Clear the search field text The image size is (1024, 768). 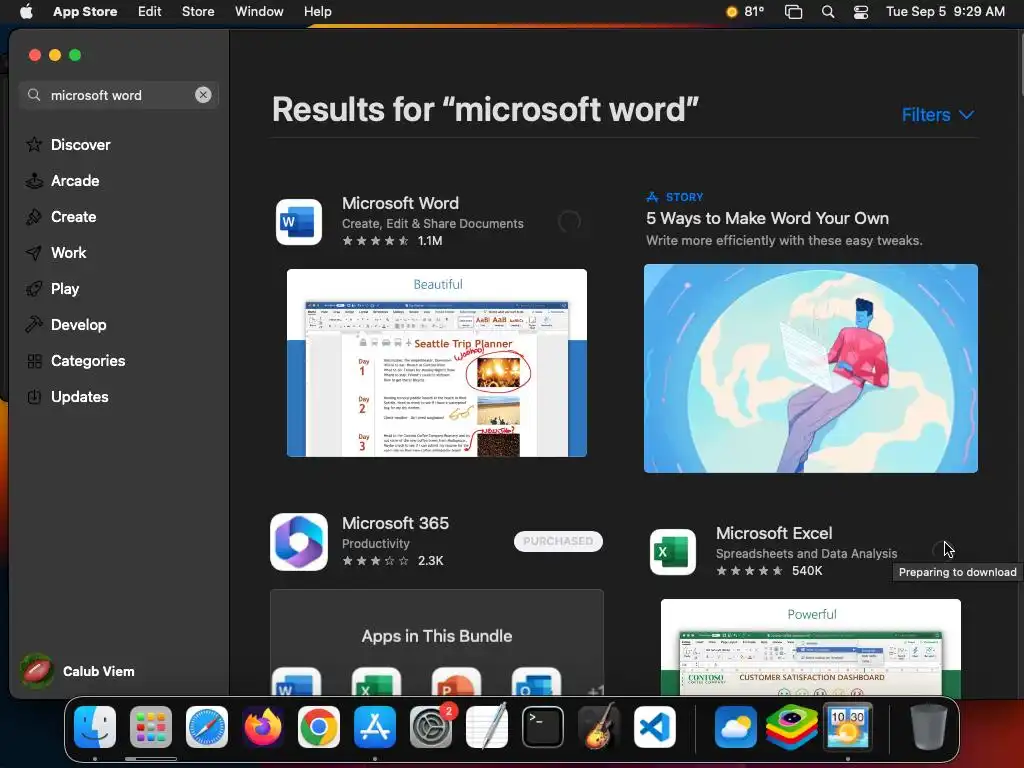[203, 95]
